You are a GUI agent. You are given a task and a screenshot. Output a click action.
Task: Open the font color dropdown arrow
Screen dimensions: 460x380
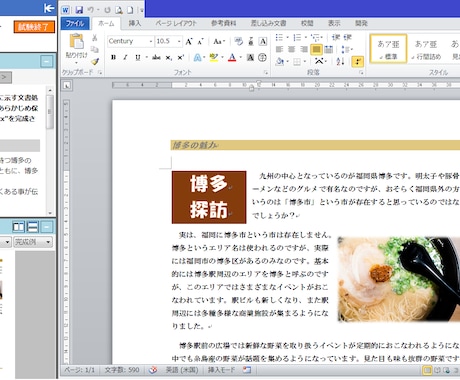click(241, 58)
